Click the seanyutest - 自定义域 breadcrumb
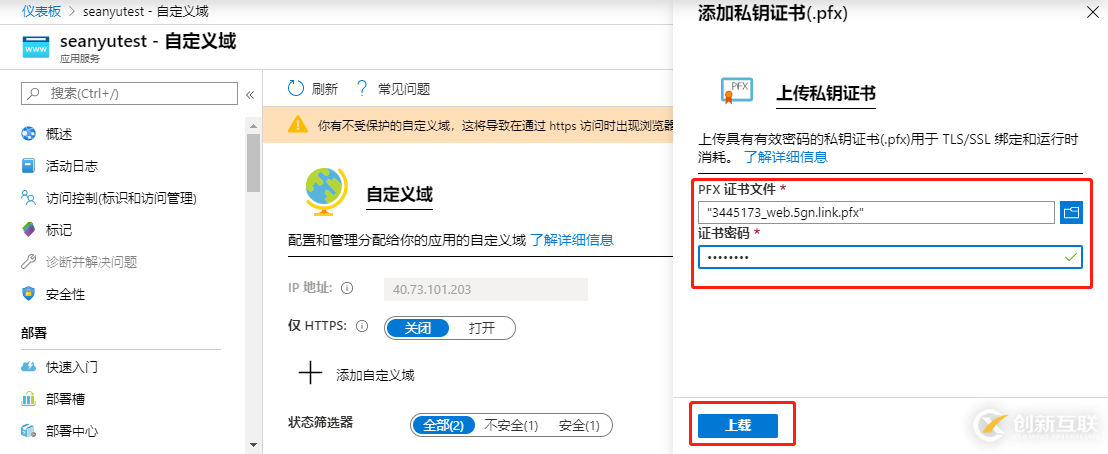This screenshot has width=1108, height=454. 146,11
